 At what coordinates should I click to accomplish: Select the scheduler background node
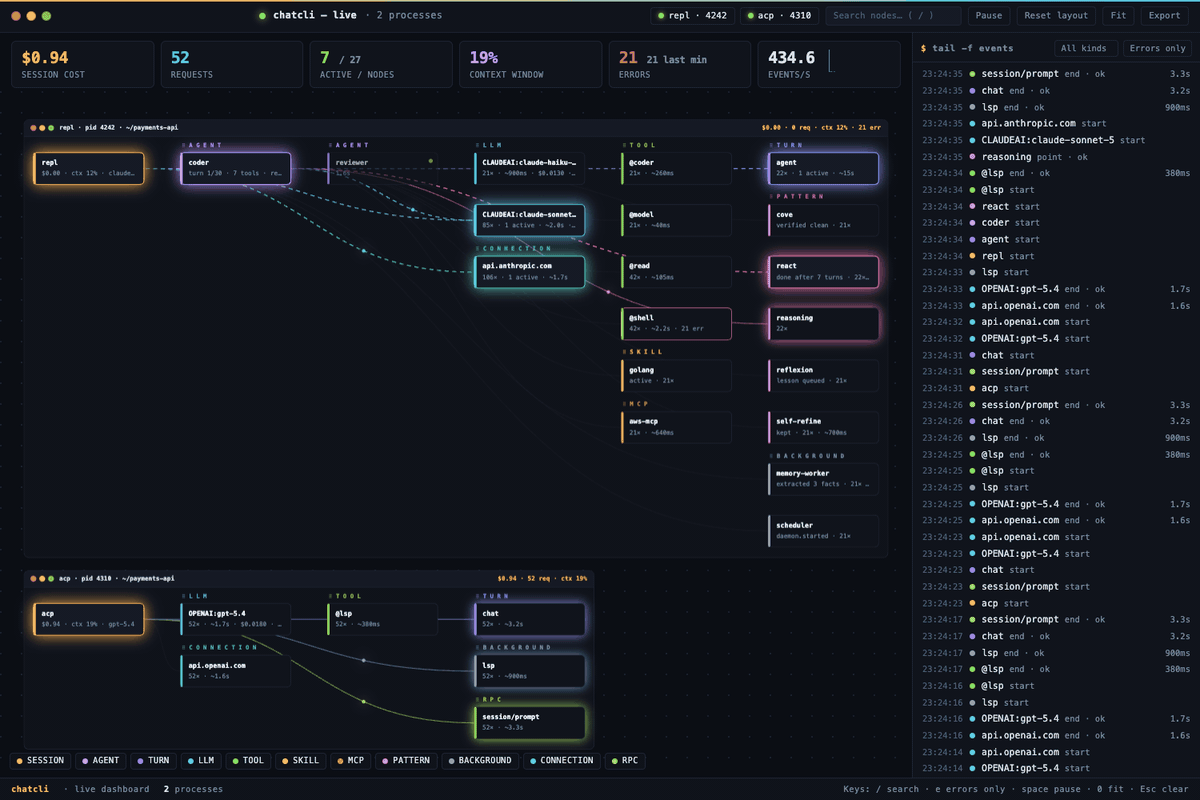(823, 531)
